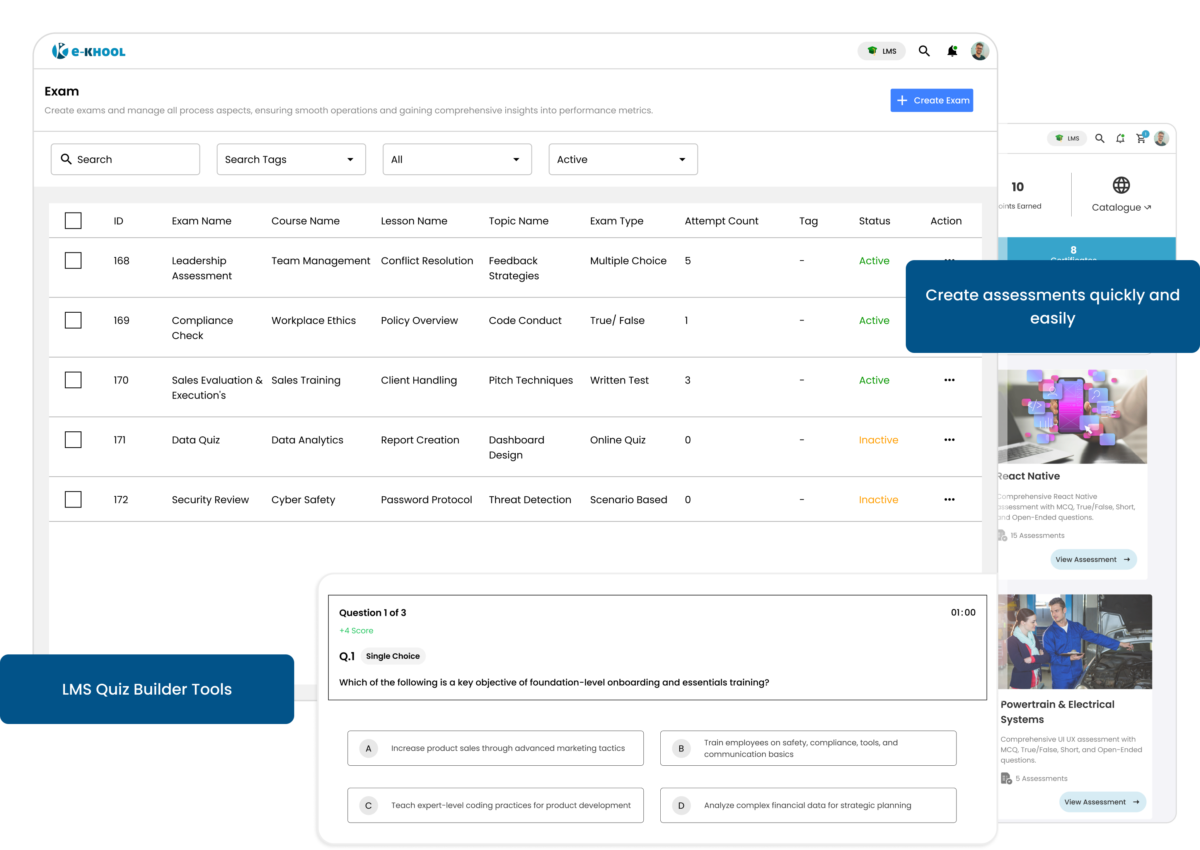Select the Compliance Check row checkbox

73,321
